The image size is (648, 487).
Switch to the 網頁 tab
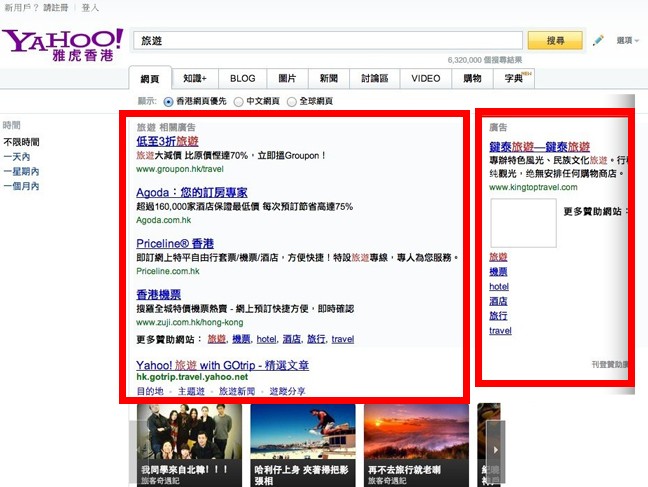(150, 79)
